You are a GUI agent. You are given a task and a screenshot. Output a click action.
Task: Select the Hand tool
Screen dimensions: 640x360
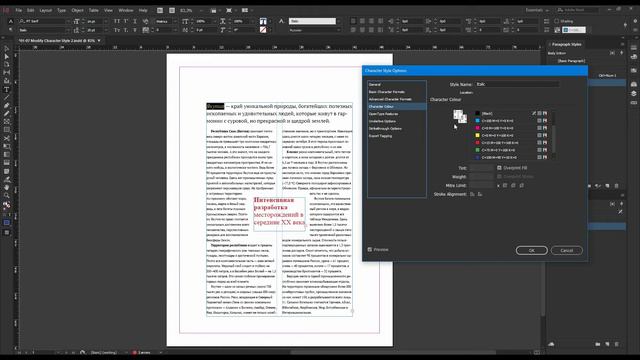tap(7, 188)
